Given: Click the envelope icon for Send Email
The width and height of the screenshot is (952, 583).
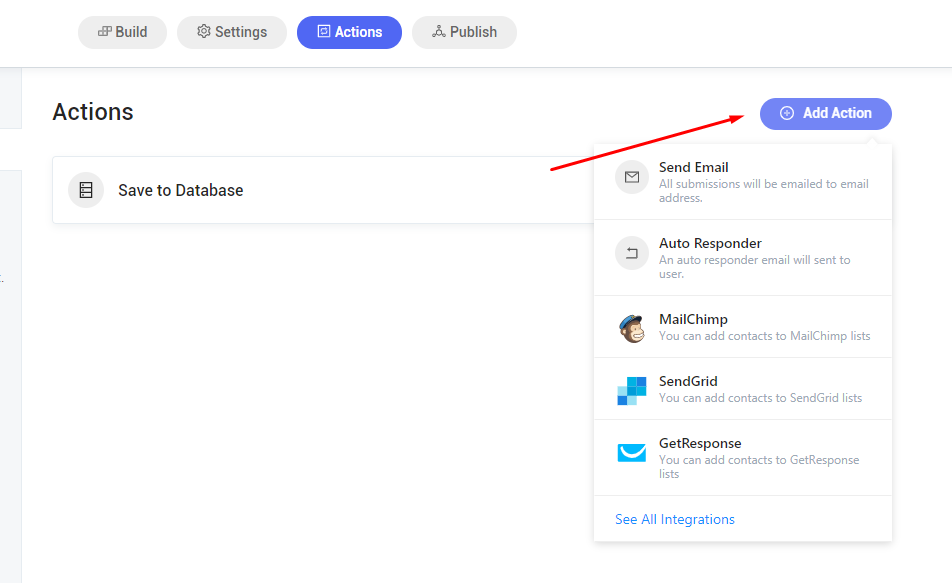Looking at the screenshot, I should point(632,177).
